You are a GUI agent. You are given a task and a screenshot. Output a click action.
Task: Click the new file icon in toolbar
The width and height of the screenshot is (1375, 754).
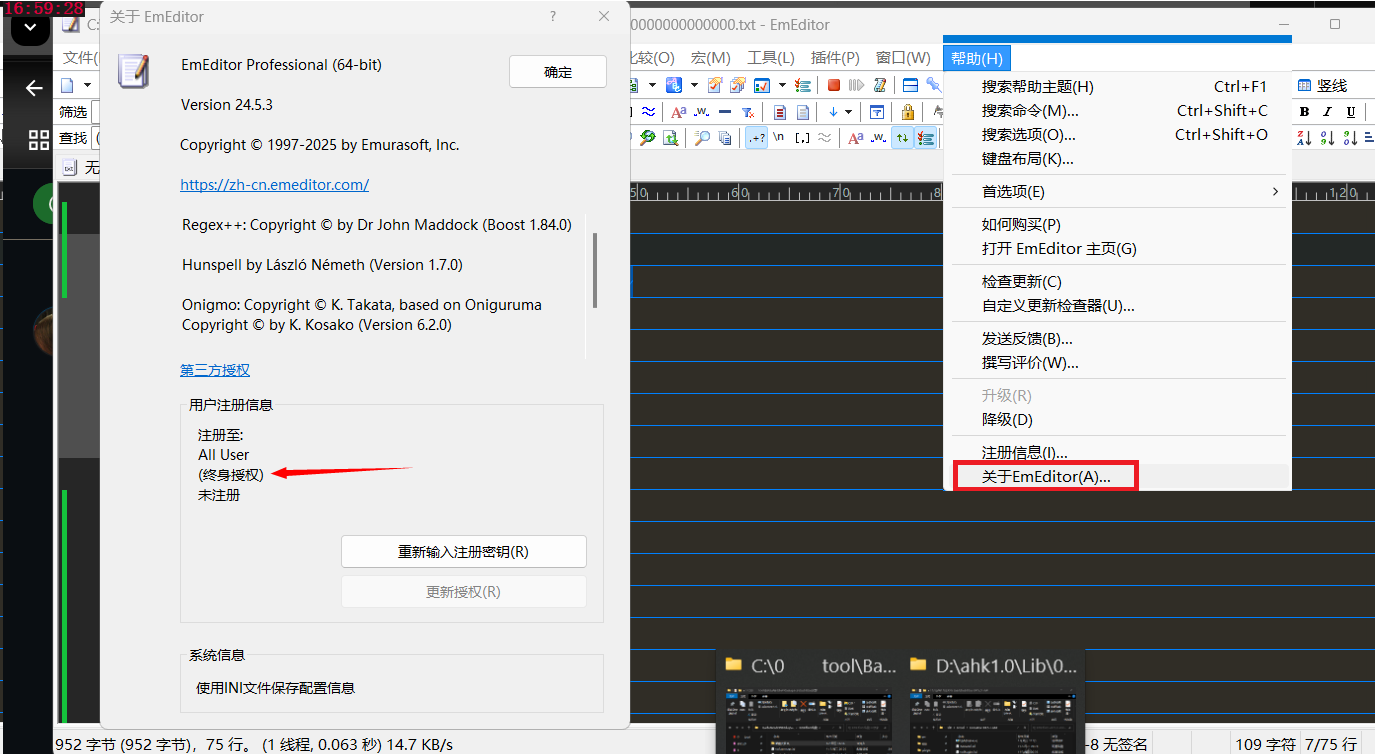coord(67,85)
